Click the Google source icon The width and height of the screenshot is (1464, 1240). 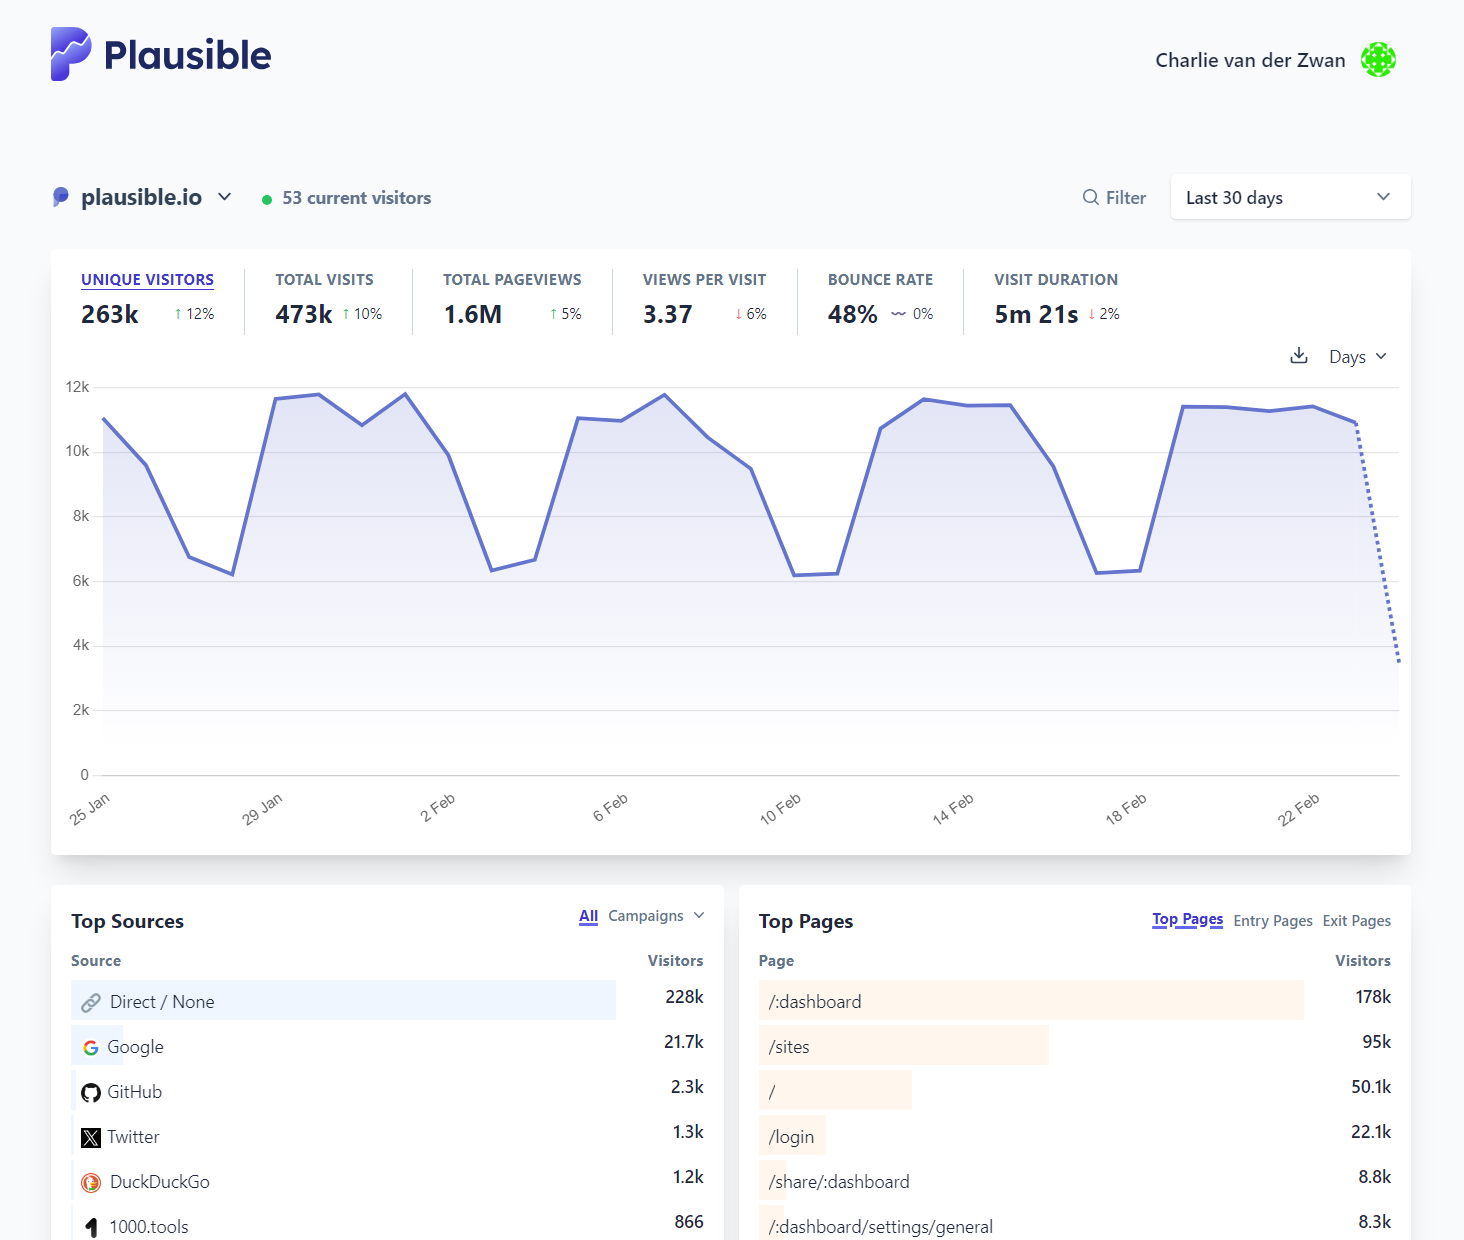[x=91, y=1047]
